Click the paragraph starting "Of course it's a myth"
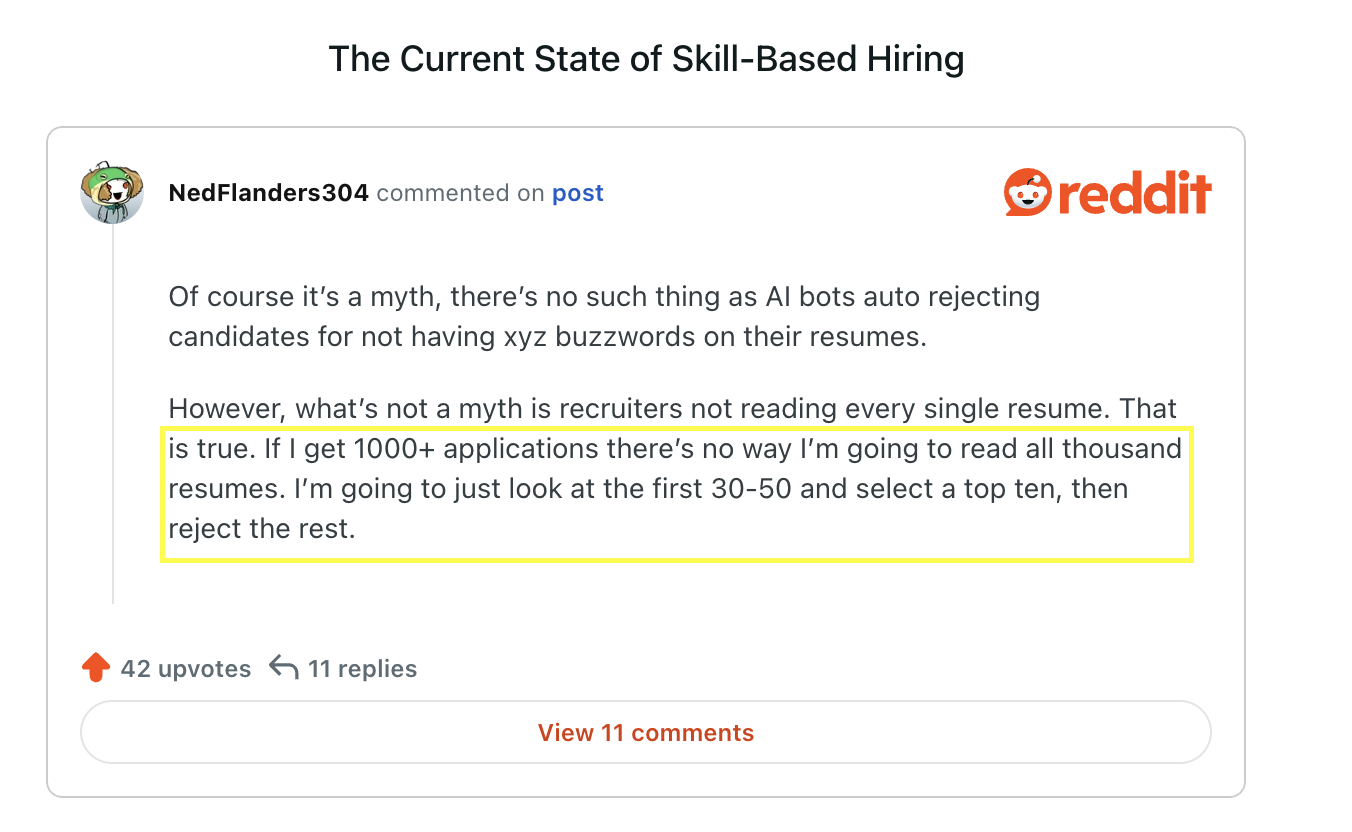This screenshot has height=832, width=1352. pos(604,316)
